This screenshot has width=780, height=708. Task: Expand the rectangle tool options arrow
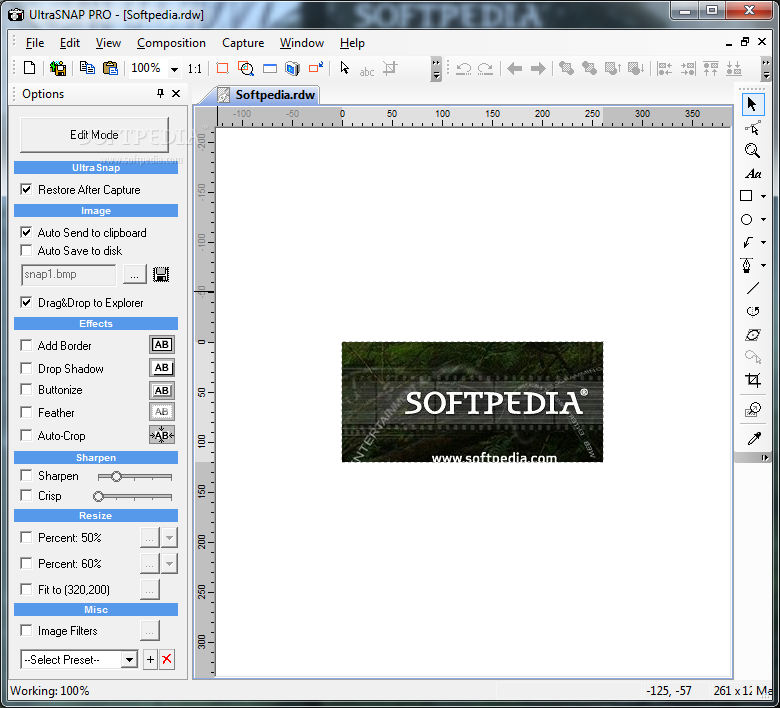(764, 197)
